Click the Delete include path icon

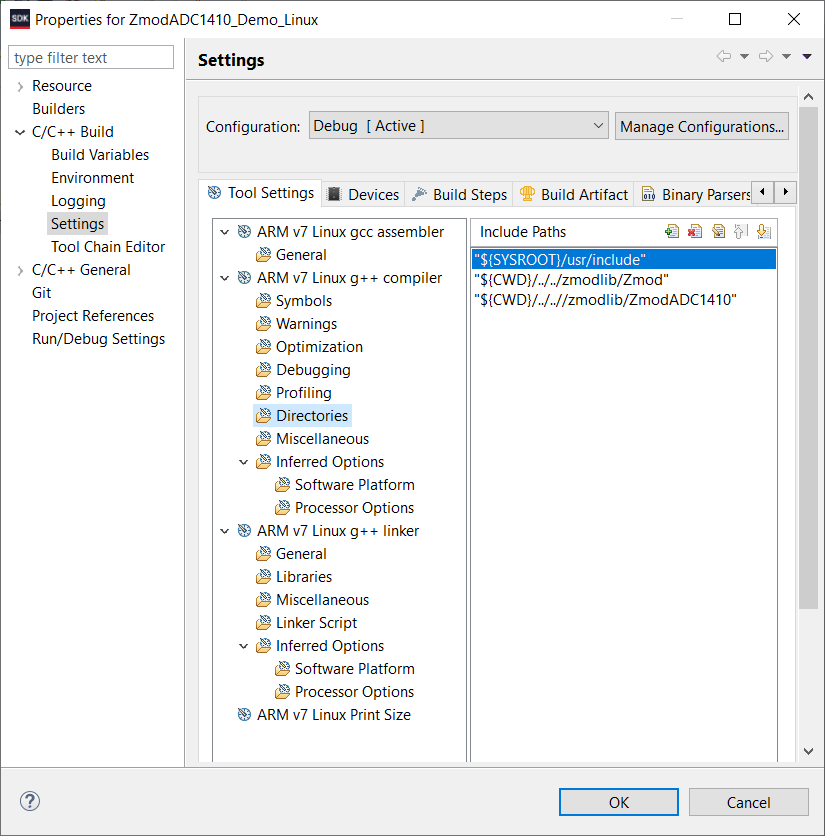tap(695, 231)
